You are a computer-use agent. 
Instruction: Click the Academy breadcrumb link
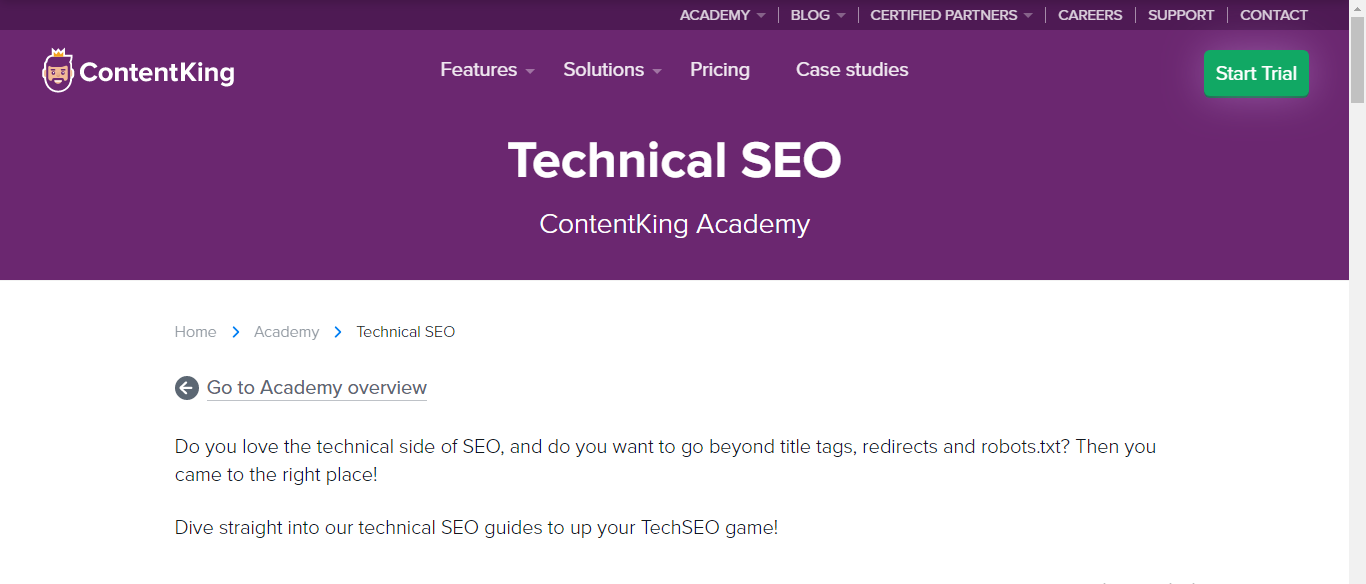[x=286, y=332]
